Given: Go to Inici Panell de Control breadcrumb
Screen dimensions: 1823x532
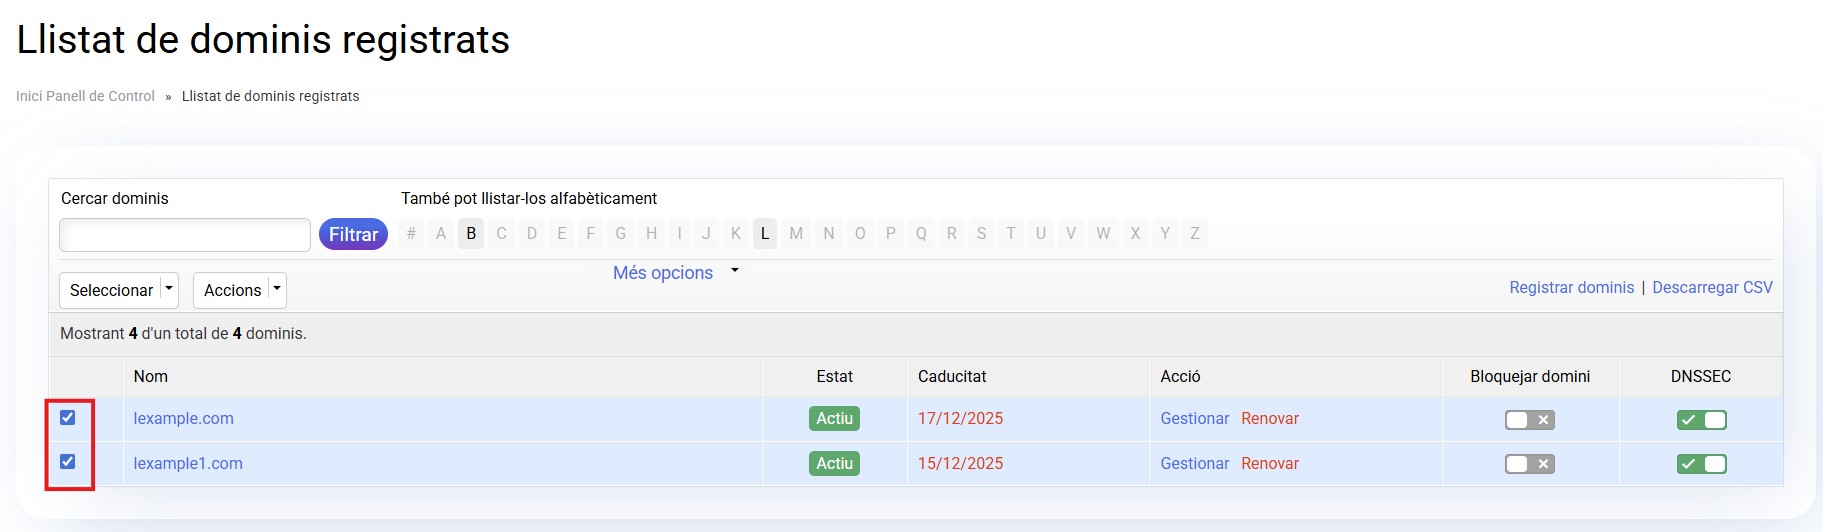Looking at the screenshot, I should click(85, 97).
